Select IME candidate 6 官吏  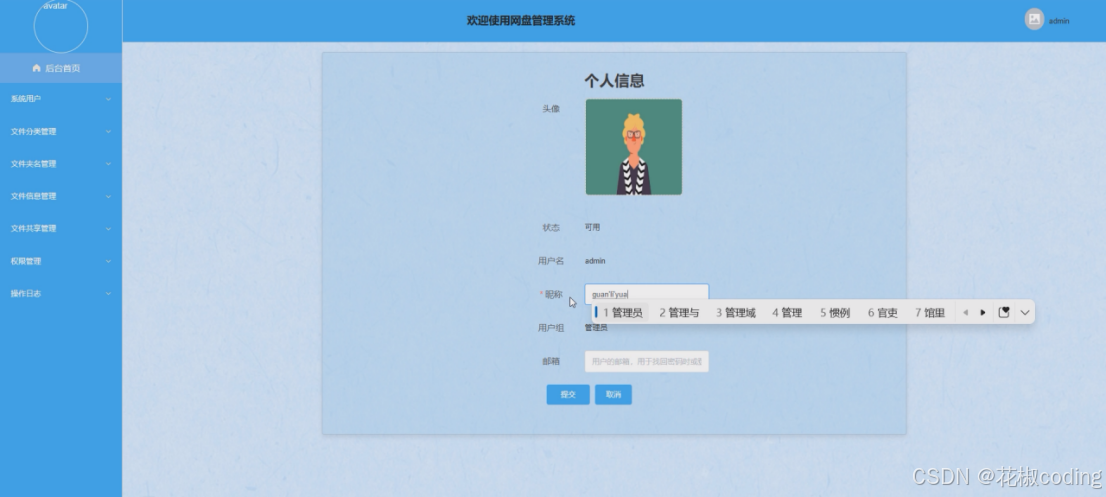(882, 312)
